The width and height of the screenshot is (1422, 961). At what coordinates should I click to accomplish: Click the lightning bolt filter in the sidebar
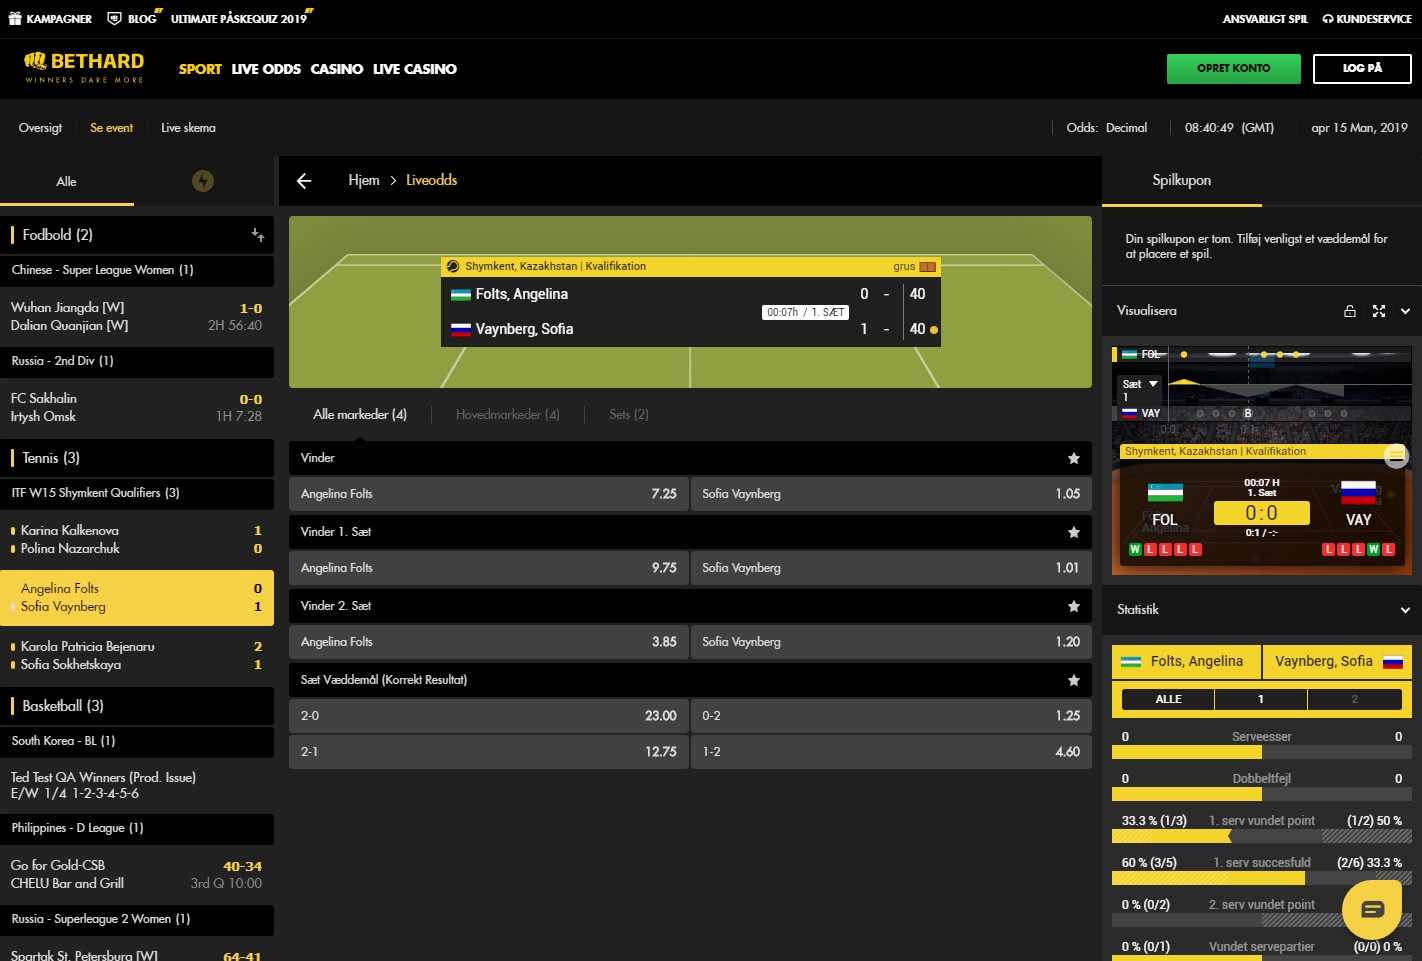[x=205, y=181]
